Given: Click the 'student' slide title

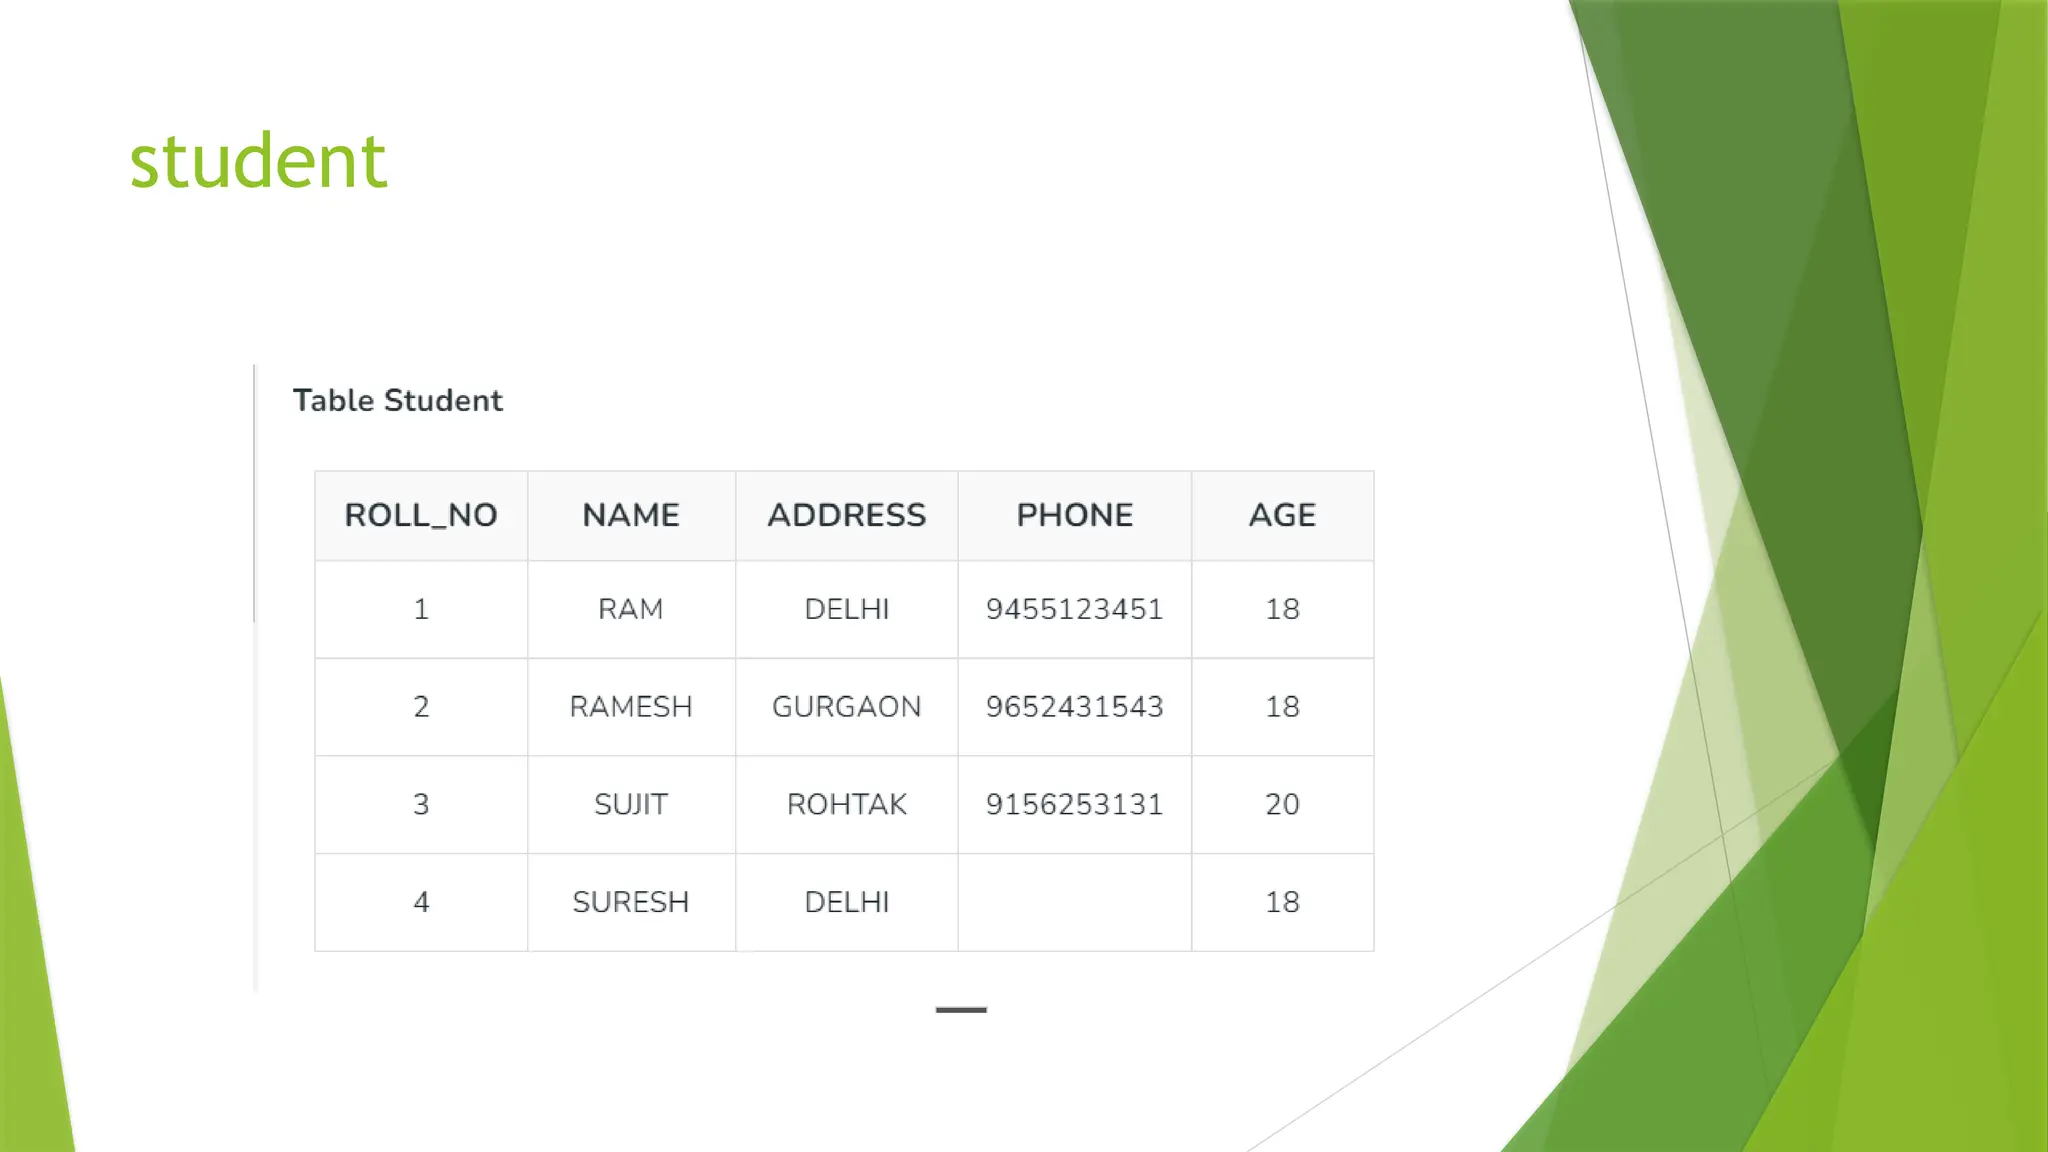Looking at the screenshot, I should (258, 161).
